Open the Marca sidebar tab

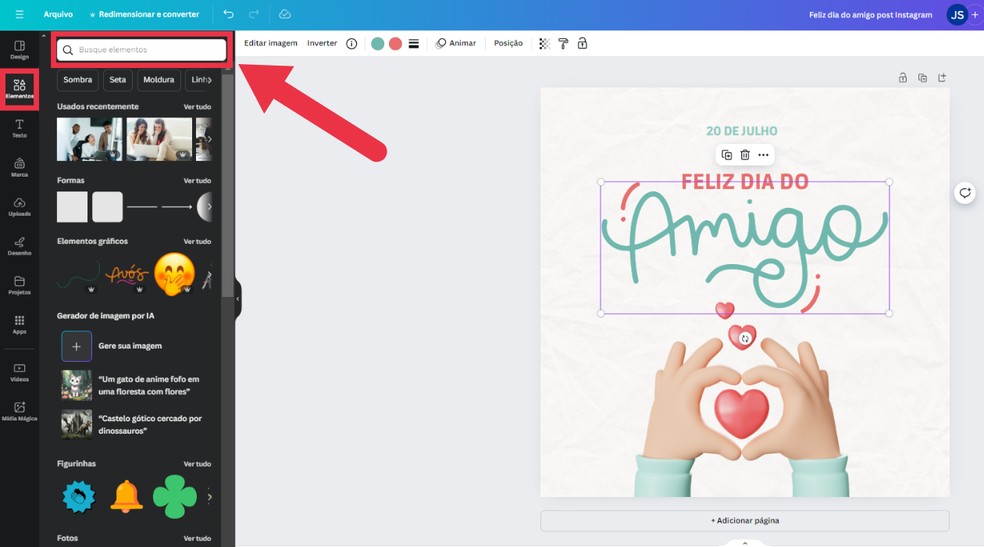pyautogui.click(x=19, y=167)
